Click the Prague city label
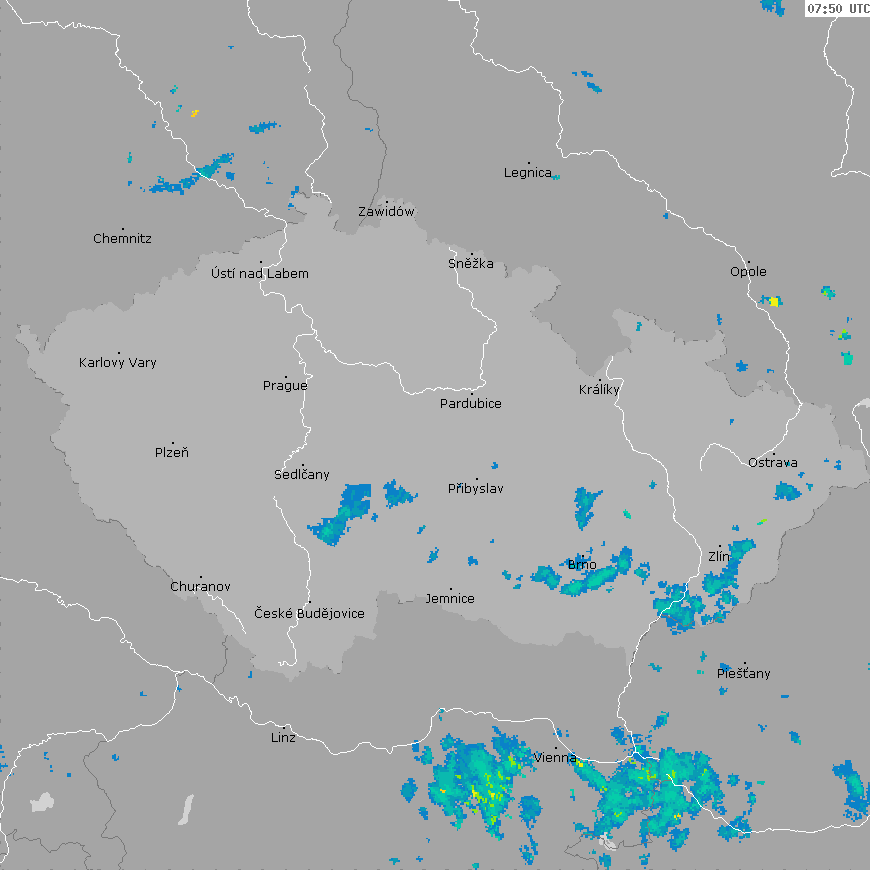 [x=285, y=386]
